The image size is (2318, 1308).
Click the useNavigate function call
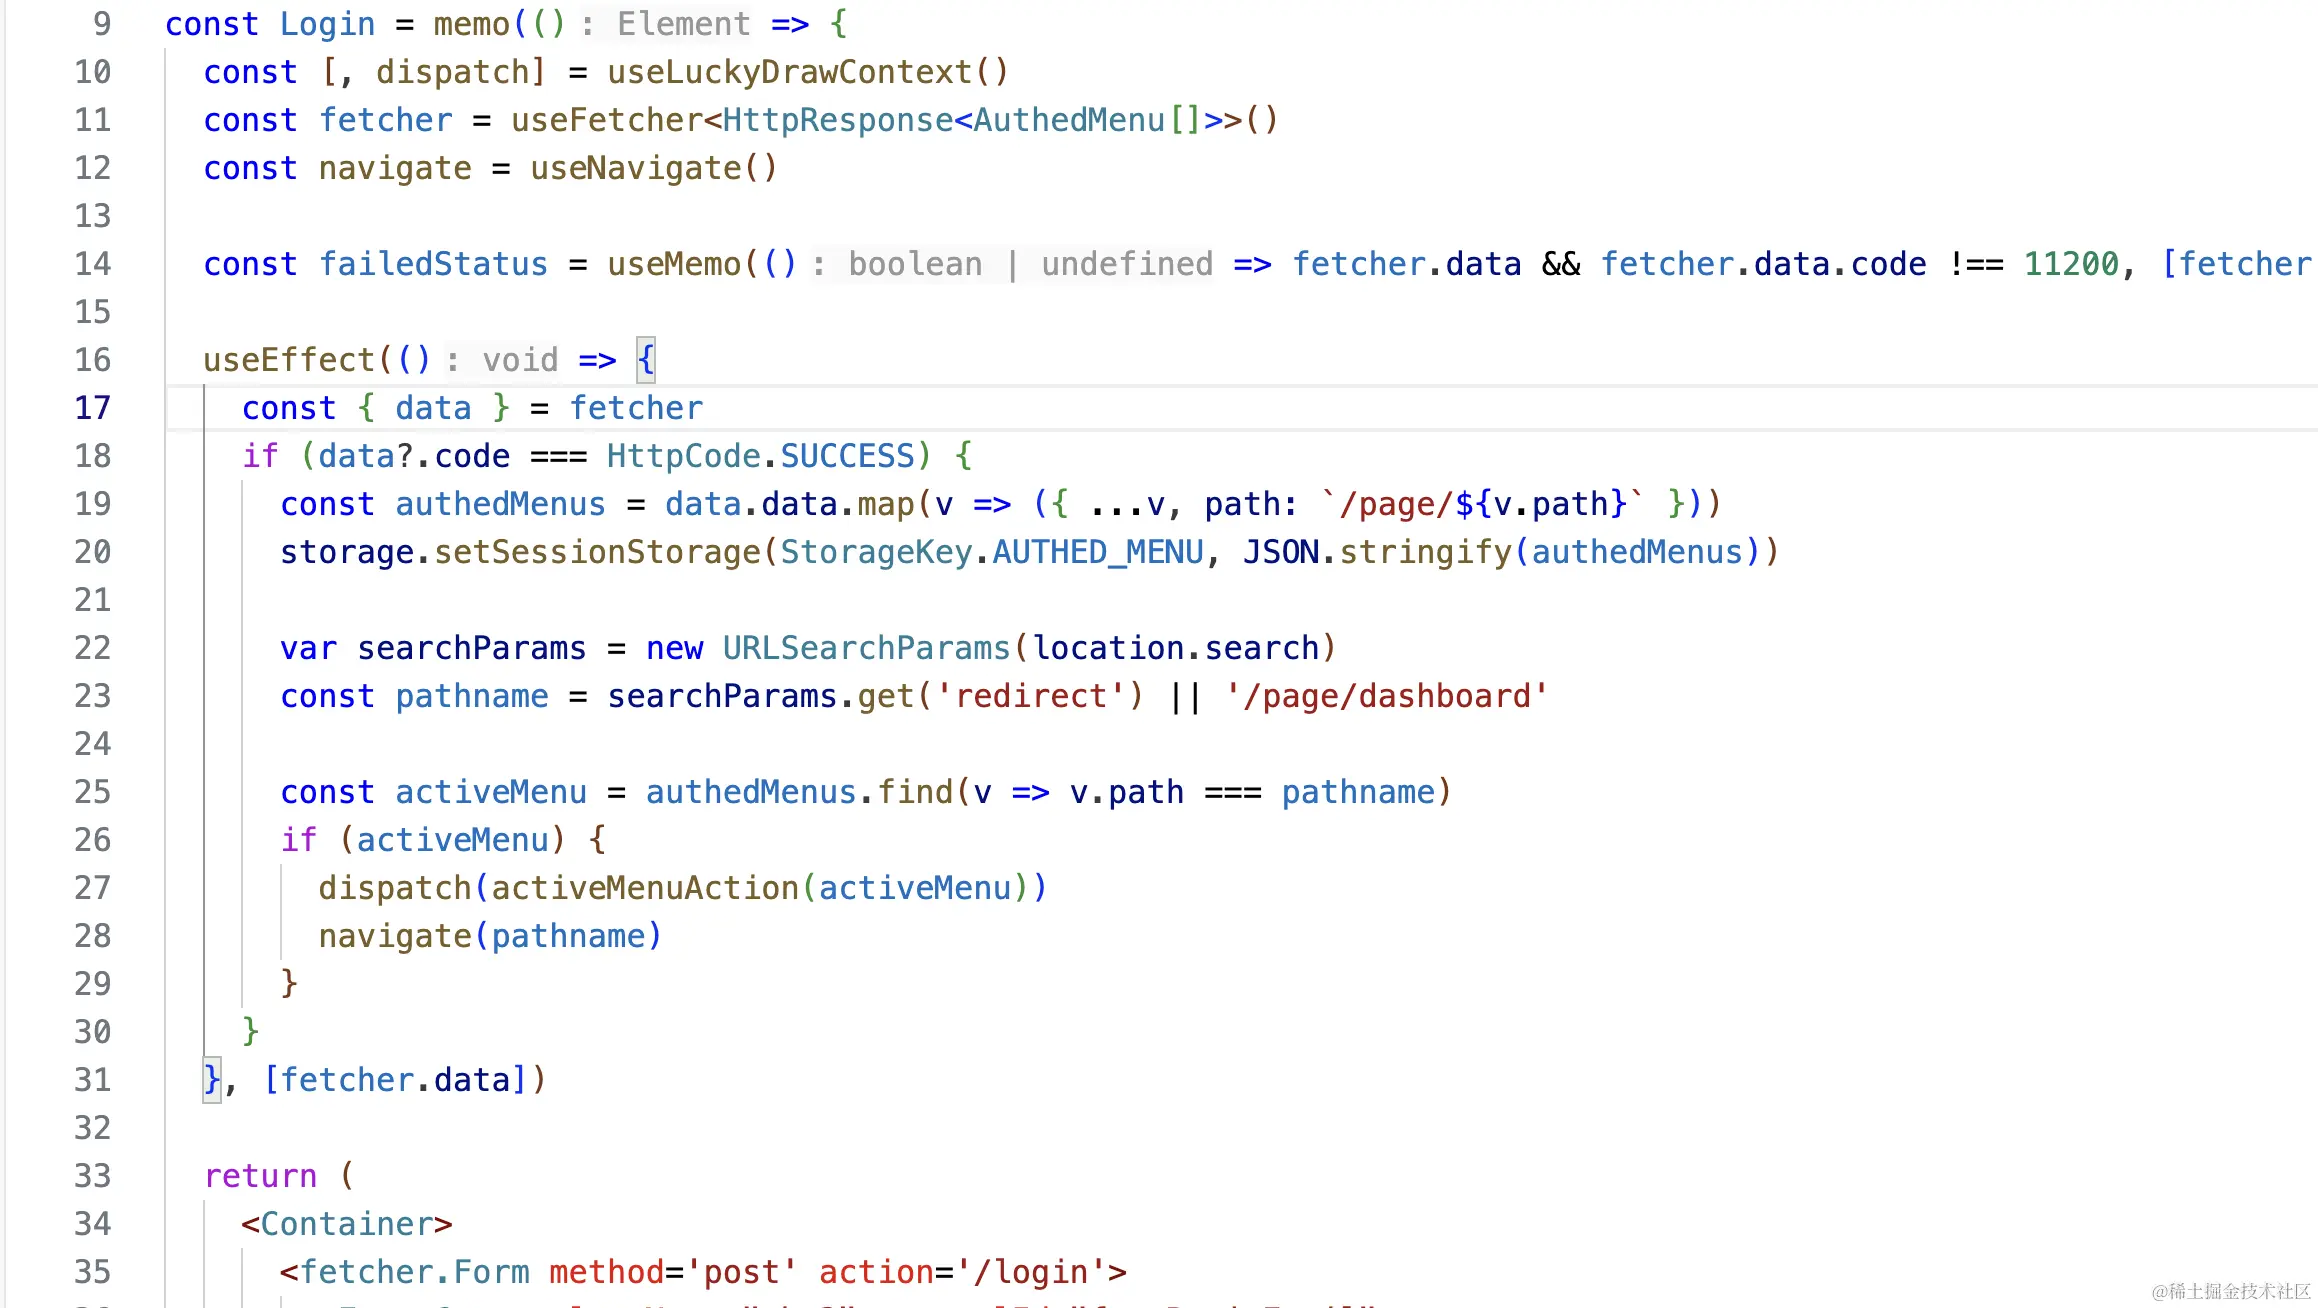[636, 168]
